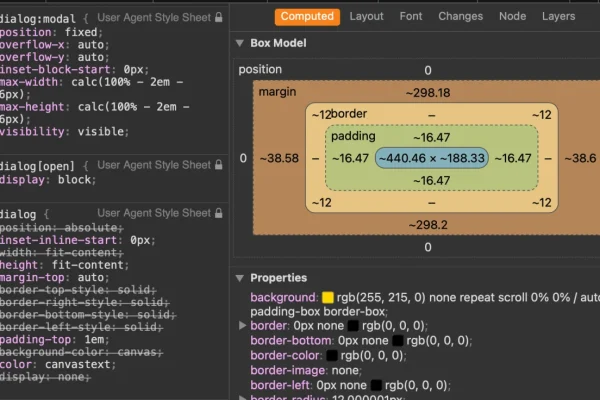Click the padding bottom value ~16.47

click(432, 180)
